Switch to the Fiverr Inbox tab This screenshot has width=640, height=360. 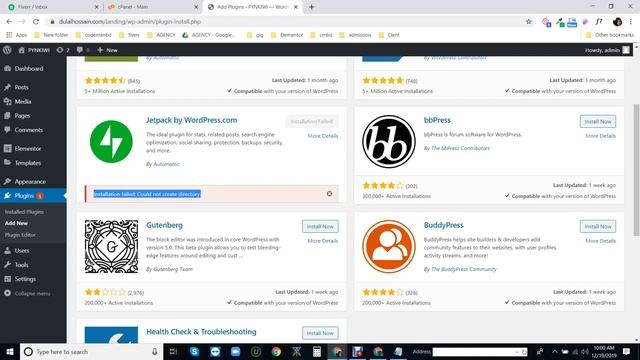tap(53, 7)
